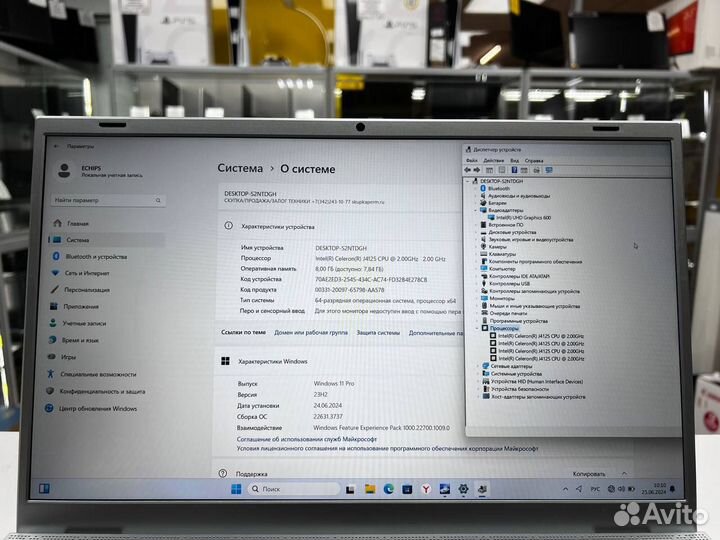Screen dimensions: 720x540
Task: Open Главная in Settings sidebar
Action: [77, 224]
